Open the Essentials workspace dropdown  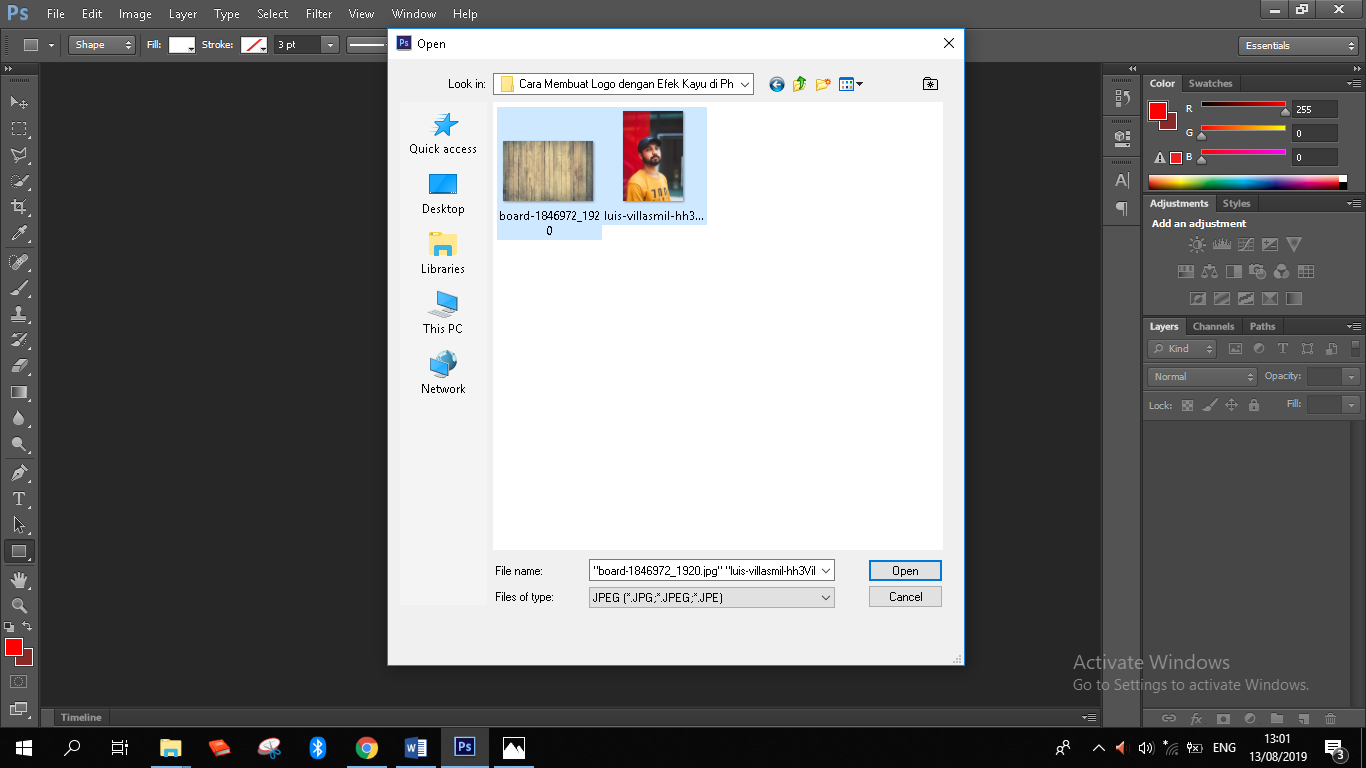[x=1298, y=46]
